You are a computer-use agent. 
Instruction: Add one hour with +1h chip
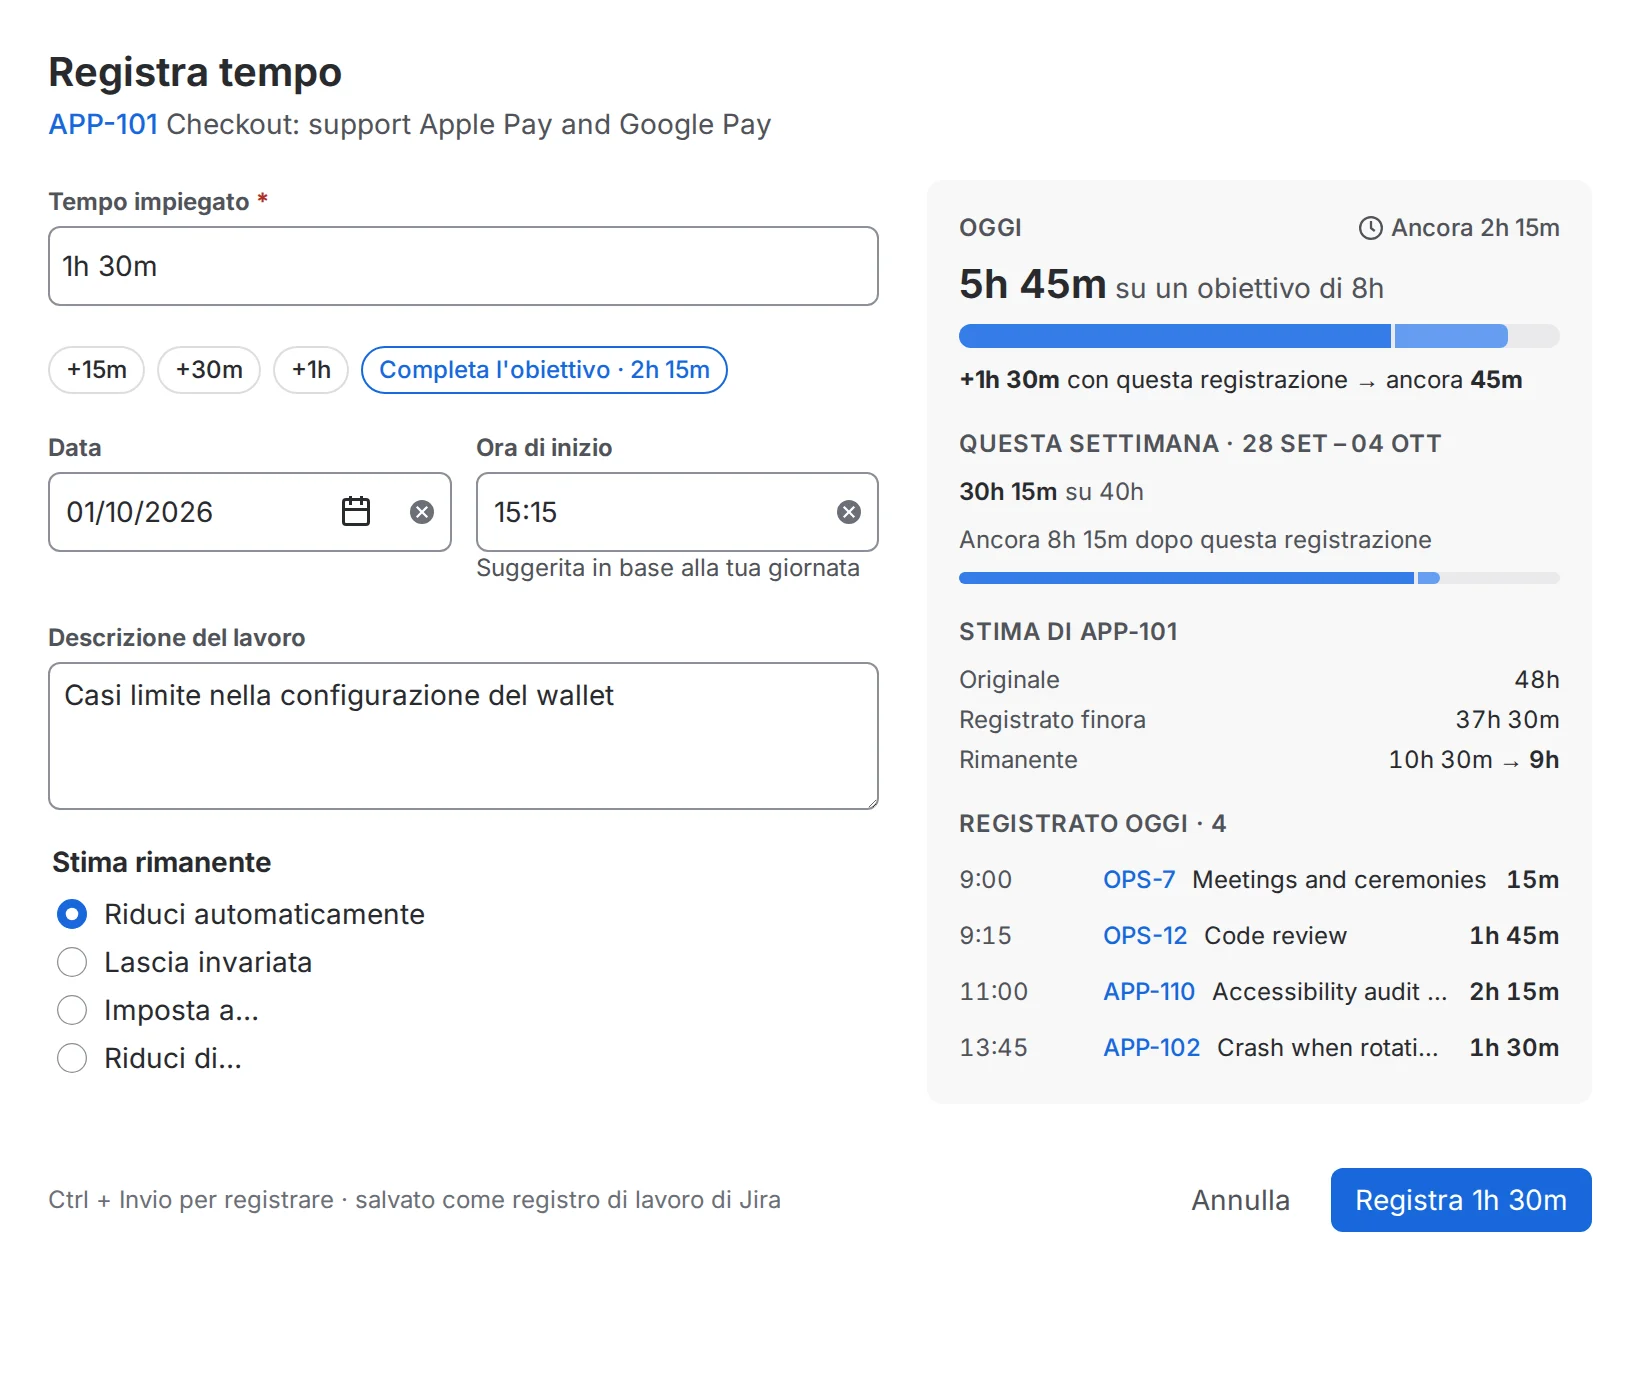point(311,370)
